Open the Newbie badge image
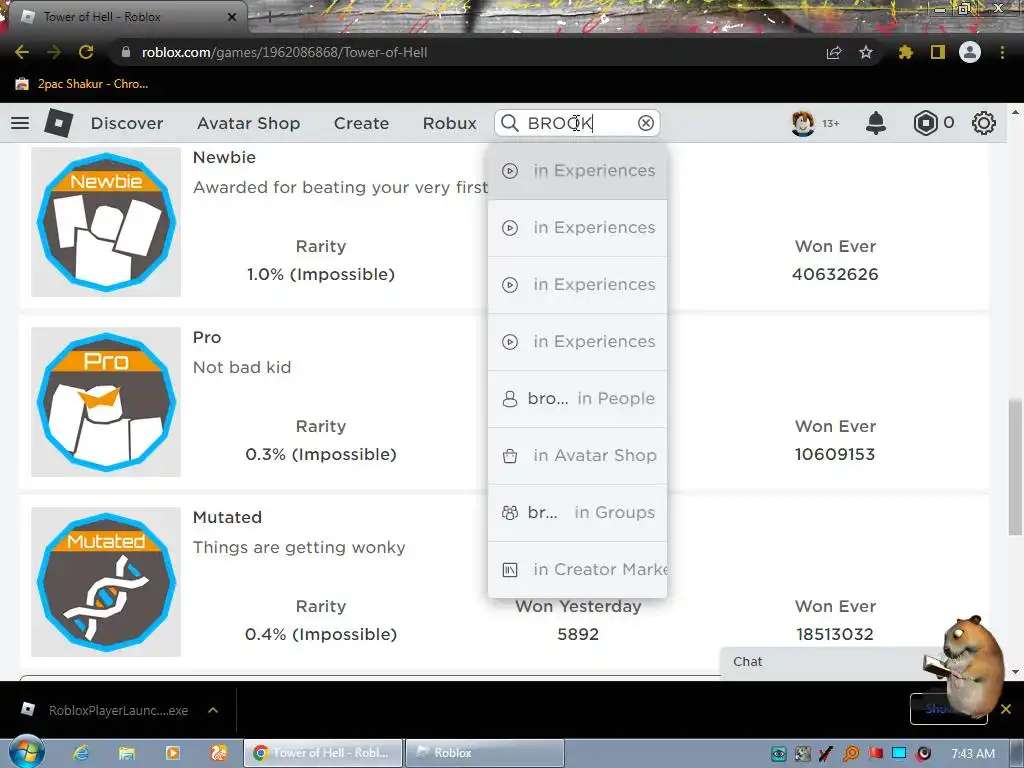 coord(106,222)
